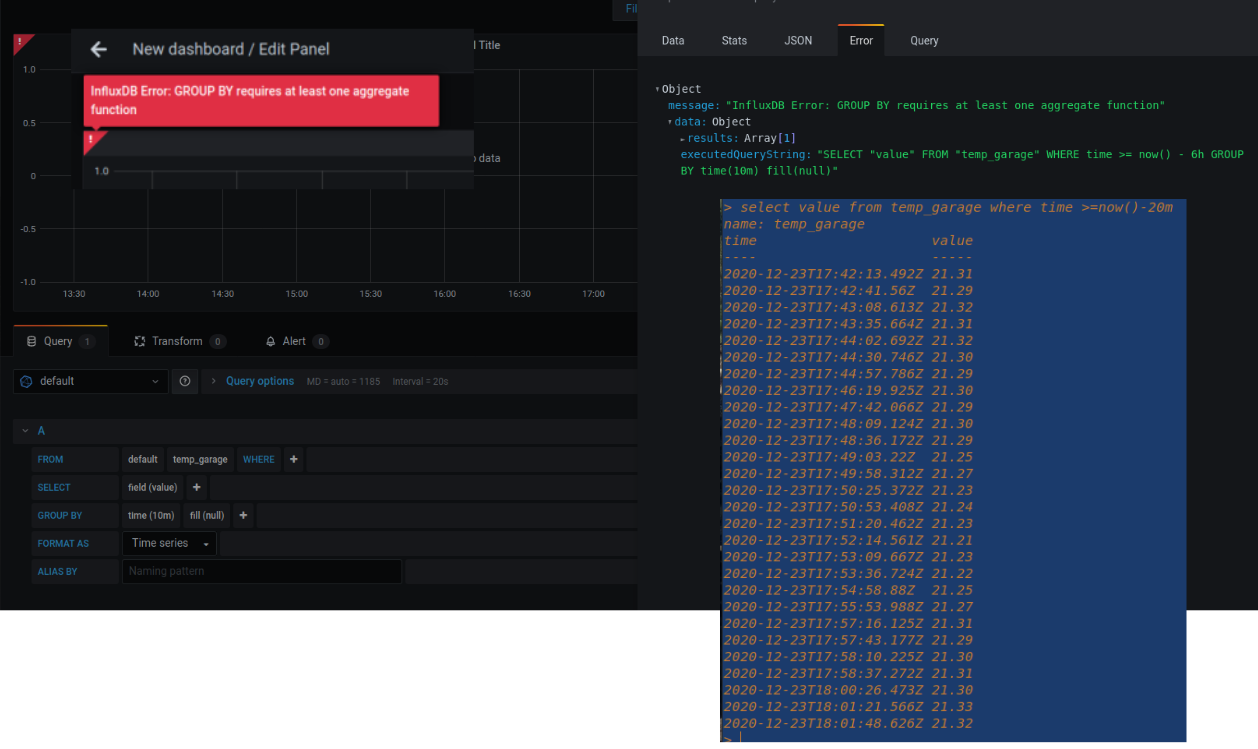Open the Time series format dropdown
The width and height of the screenshot is (1258, 749).
coord(170,543)
